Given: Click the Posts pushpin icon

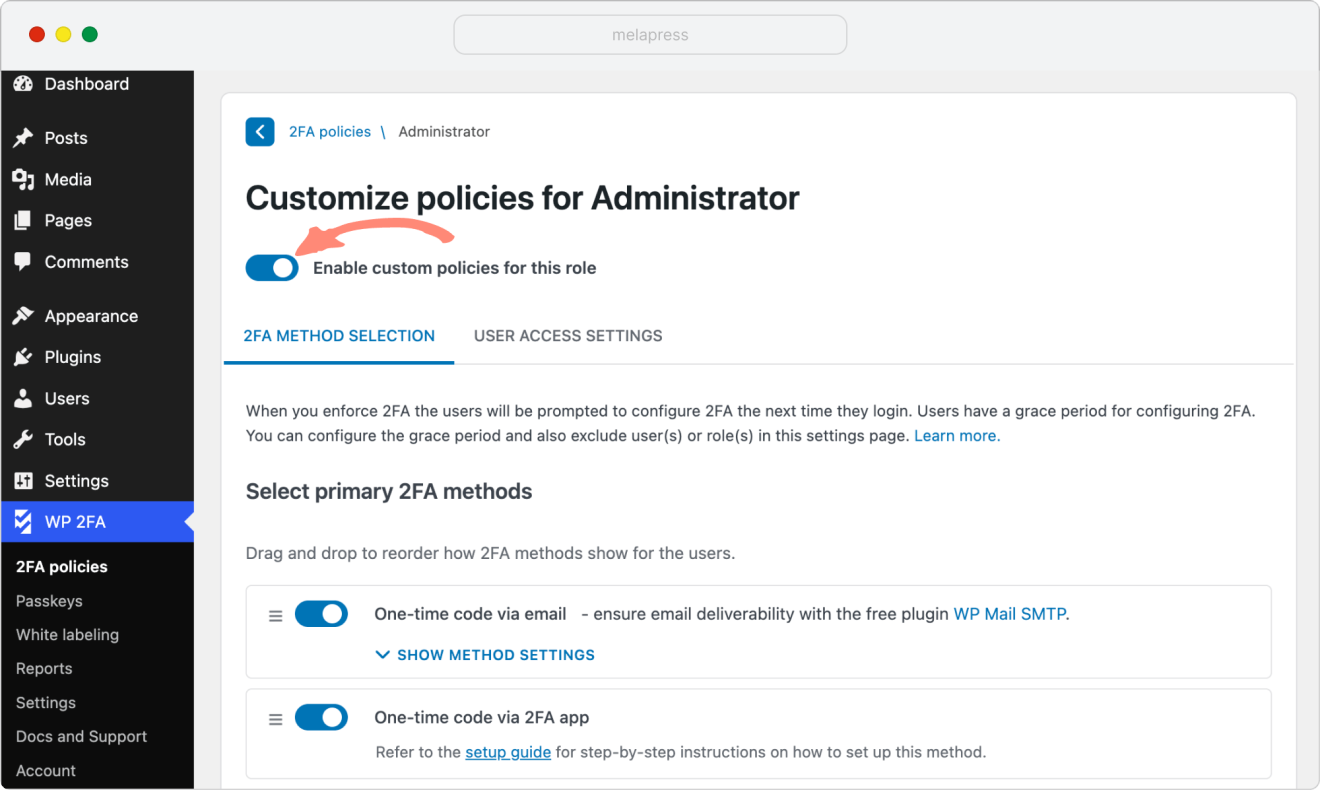Looking at the screenshot, I should (x=23, y=138).
